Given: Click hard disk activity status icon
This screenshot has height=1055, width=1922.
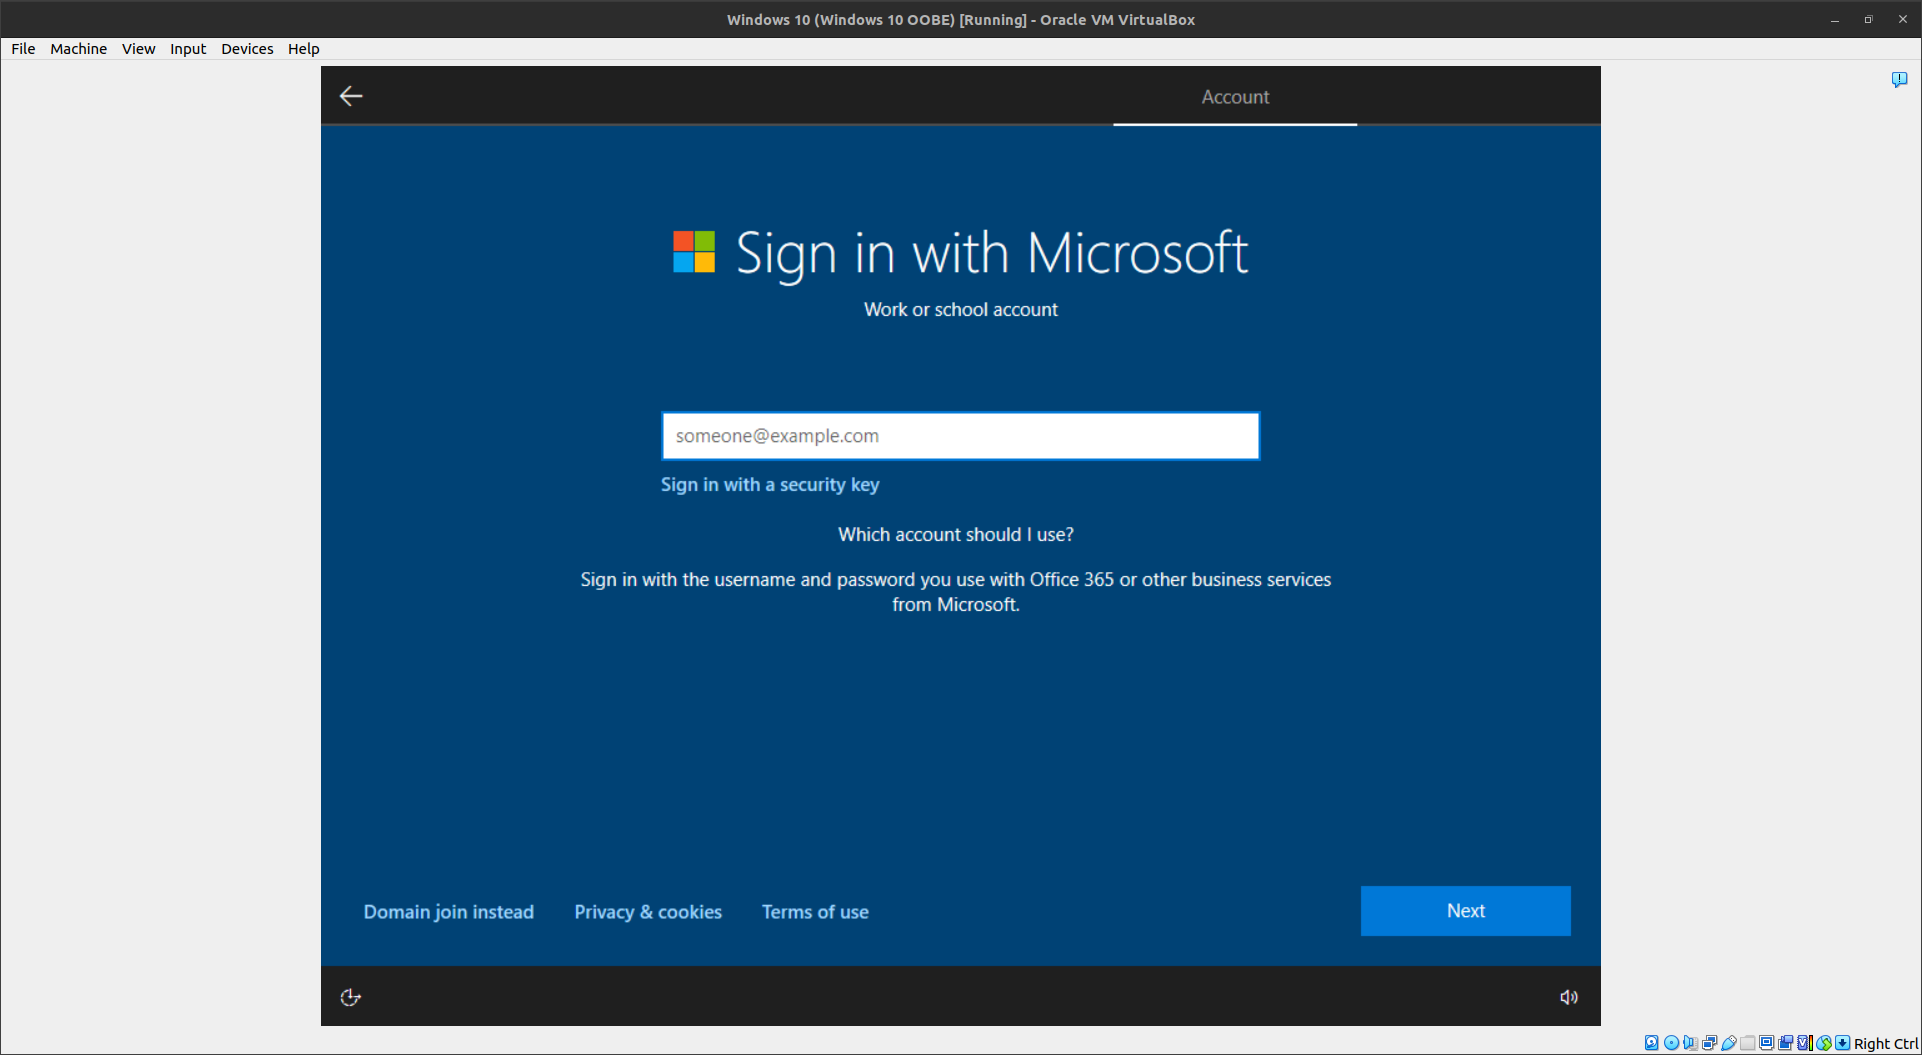Looking at the screenshot, I should [1651, 1043].
